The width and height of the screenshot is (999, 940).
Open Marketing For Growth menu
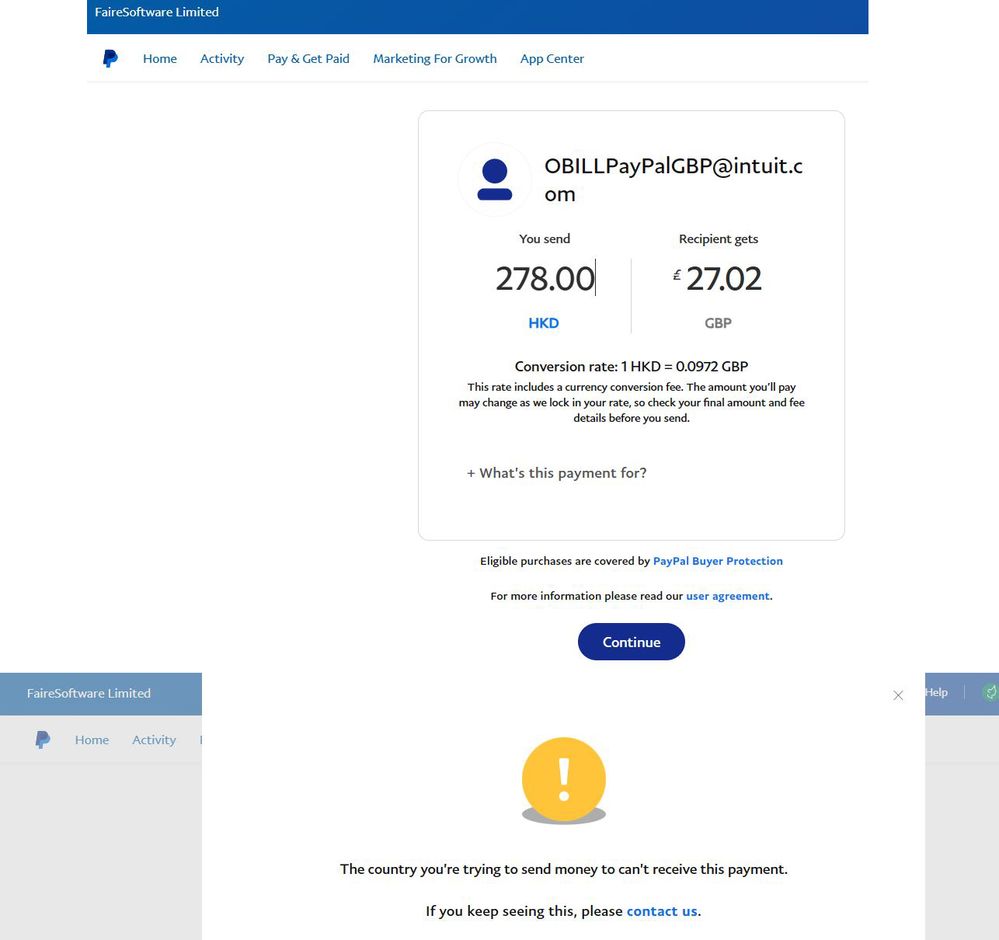tap(435, 59)
